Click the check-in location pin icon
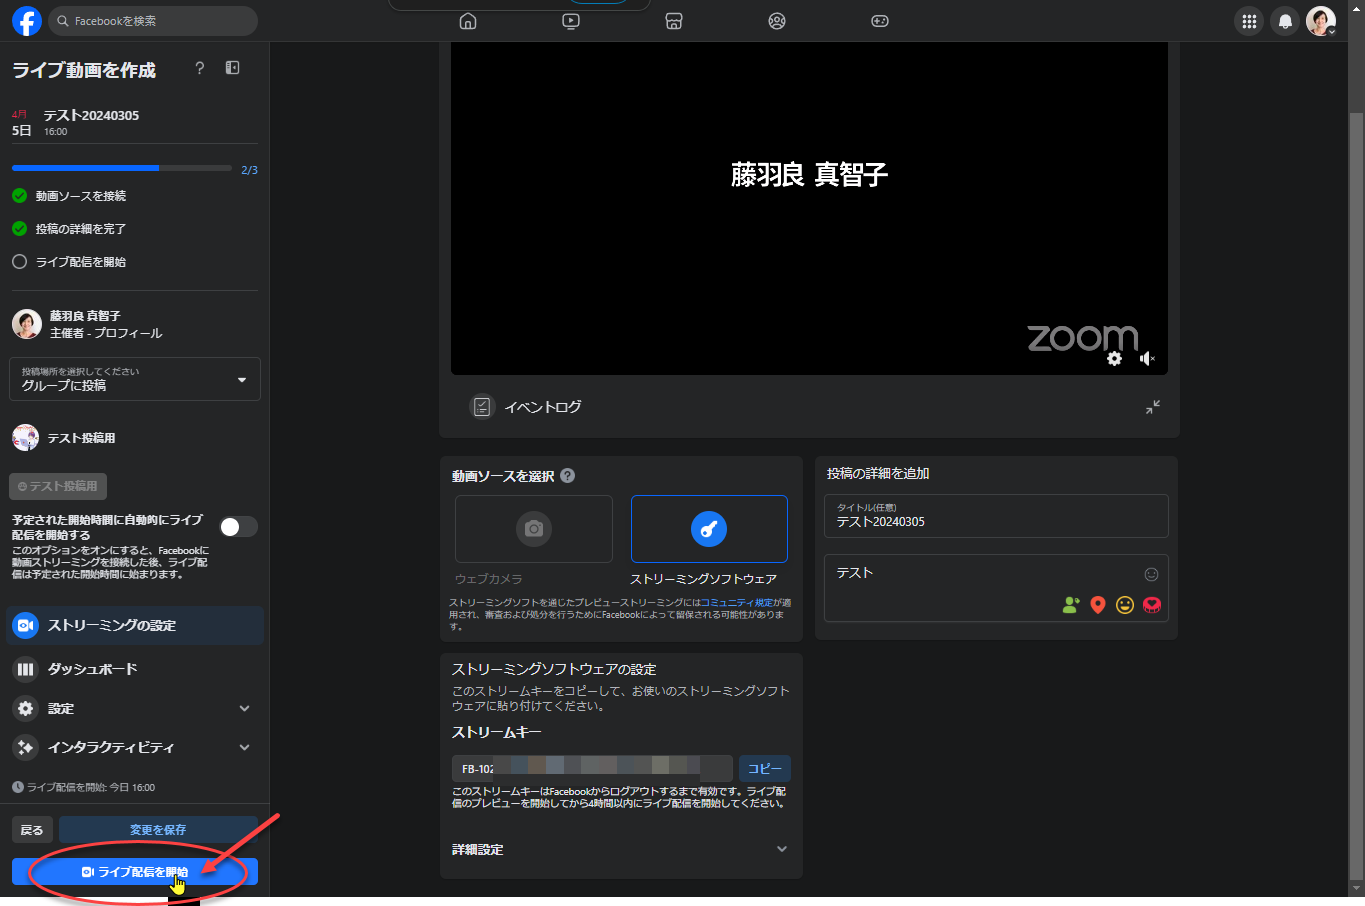The width and height of the screenshot is (1365, 906). [x=1098, y=605]
